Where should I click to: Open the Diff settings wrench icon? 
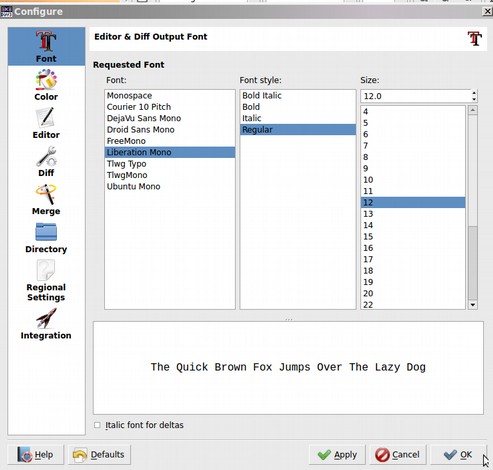pos(46,157)
